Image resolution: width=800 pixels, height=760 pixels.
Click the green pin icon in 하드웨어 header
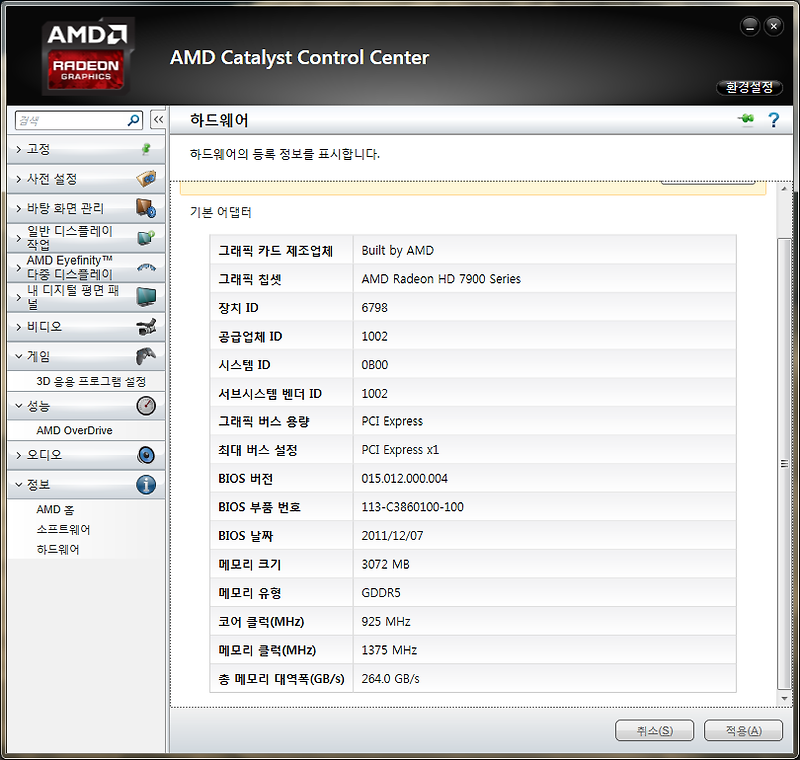coord(746,119)
